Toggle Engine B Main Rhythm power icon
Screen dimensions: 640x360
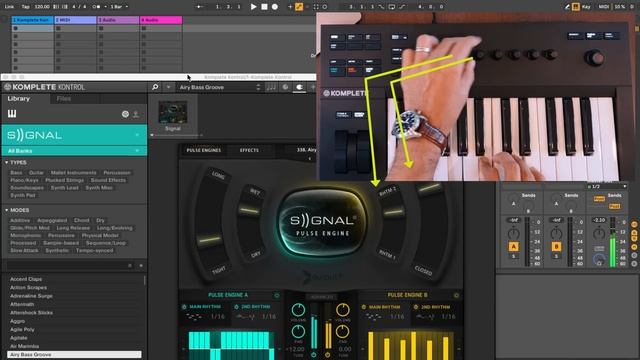(x=363, y=307)
